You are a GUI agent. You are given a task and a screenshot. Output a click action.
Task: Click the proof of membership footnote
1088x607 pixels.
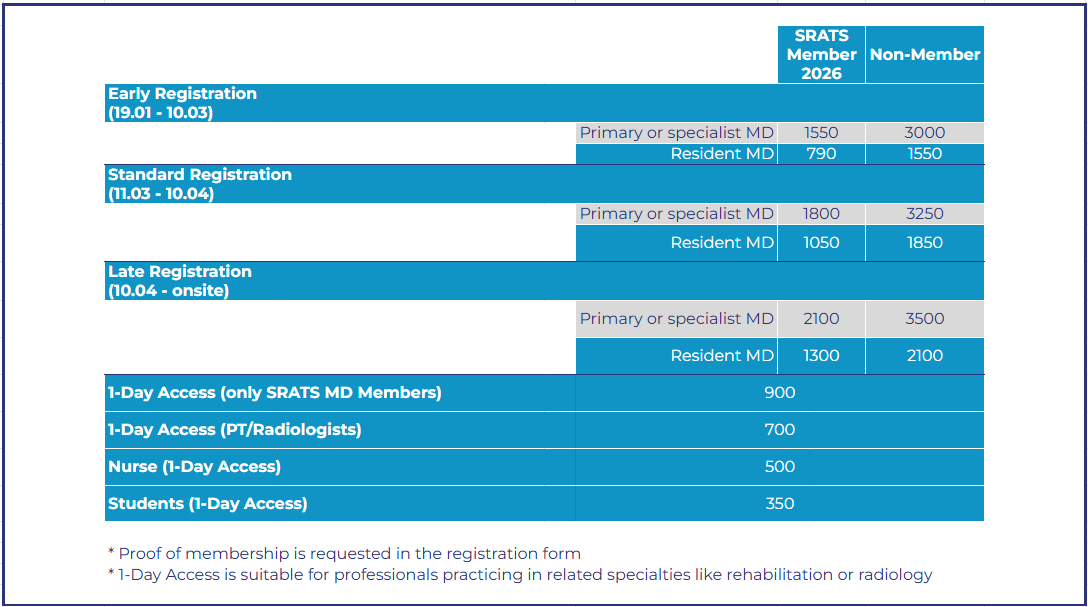344,553
